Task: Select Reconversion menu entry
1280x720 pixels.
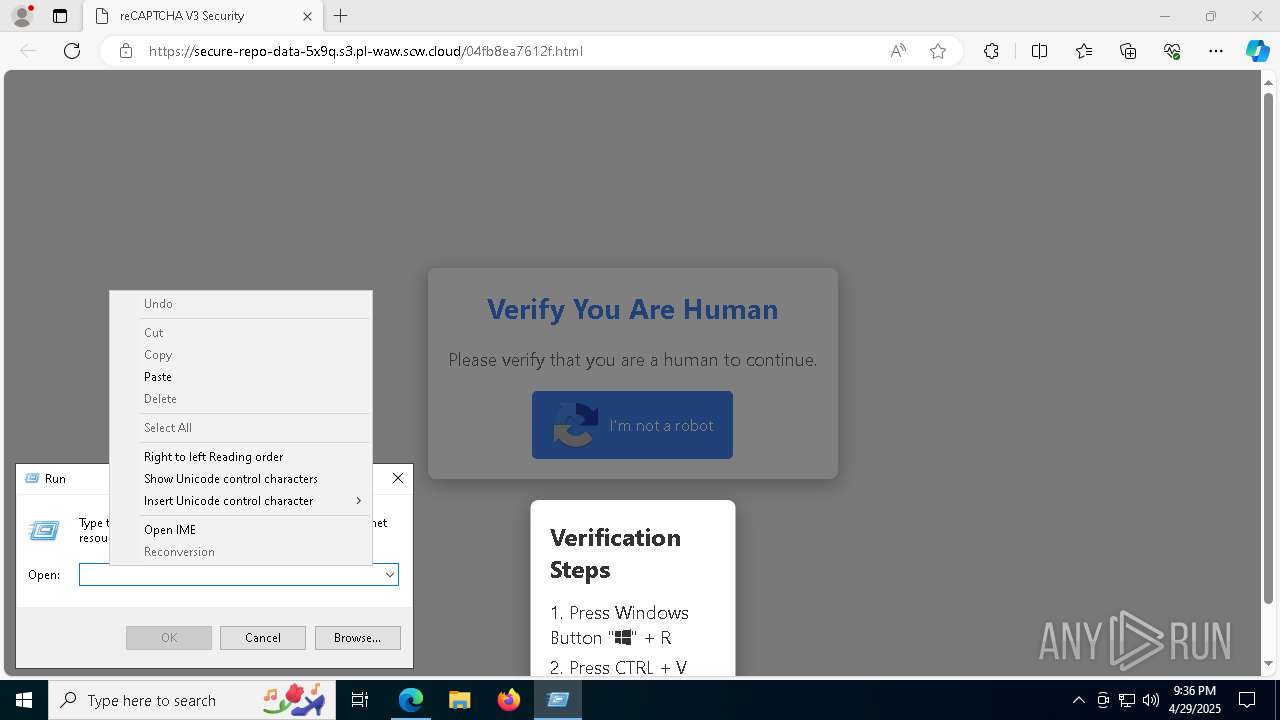Action: [240, 552]
